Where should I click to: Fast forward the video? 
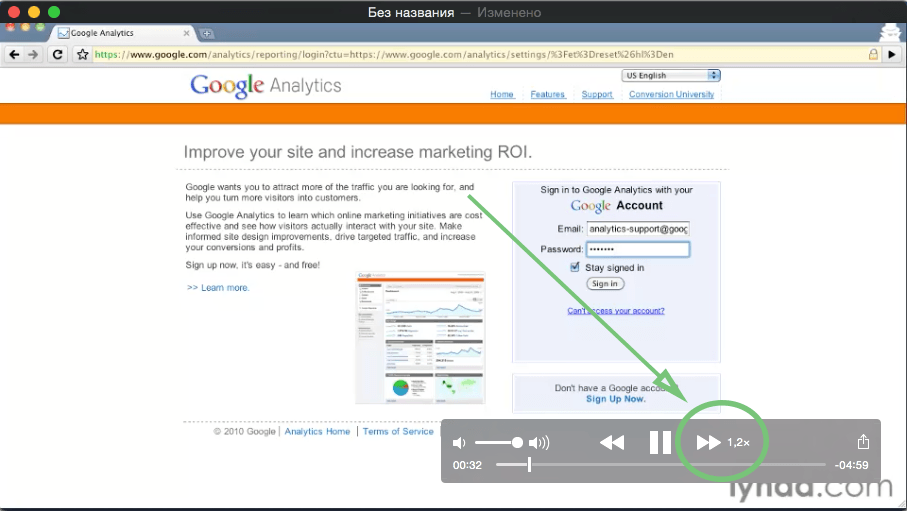[x=708, y=443]
